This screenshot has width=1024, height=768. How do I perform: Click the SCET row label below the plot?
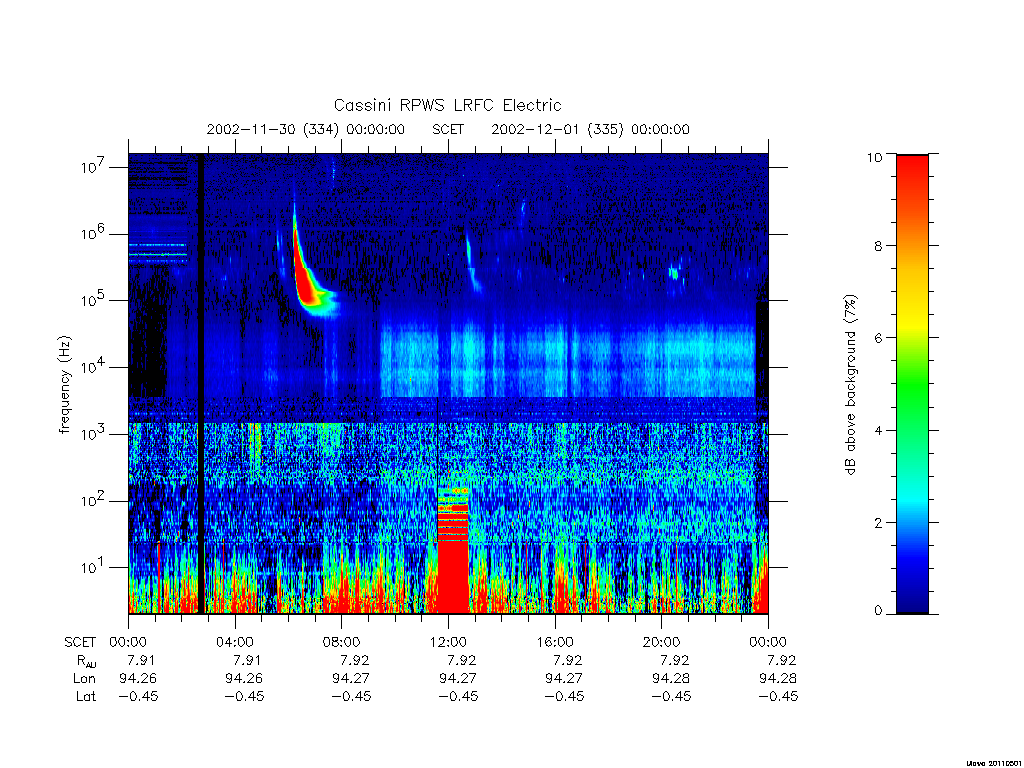[x=80, y=642]
